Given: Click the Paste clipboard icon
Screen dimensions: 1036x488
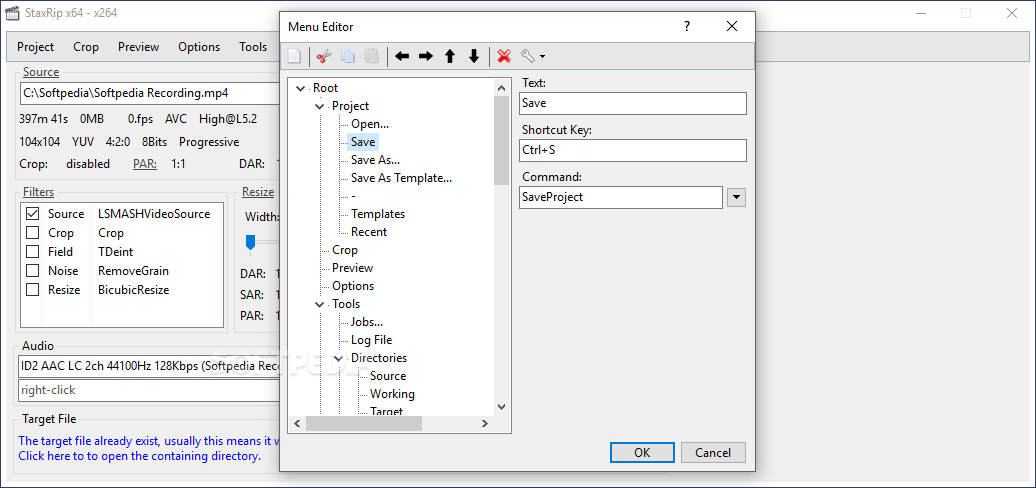Looking at the screenshot, I should click(372, 56).
